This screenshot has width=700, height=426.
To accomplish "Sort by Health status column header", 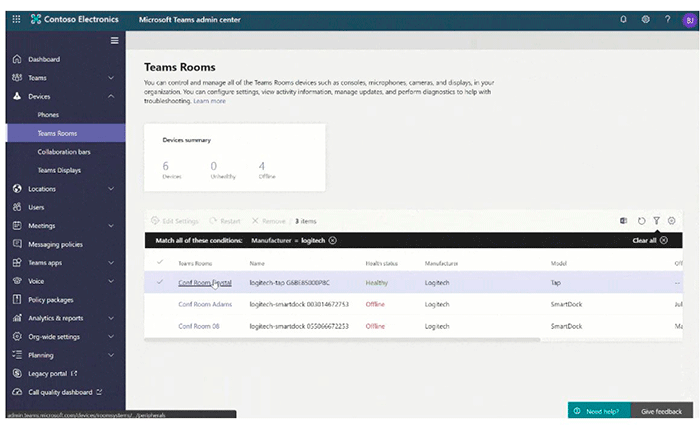I will pyautogui.click(x=382, y=263).
